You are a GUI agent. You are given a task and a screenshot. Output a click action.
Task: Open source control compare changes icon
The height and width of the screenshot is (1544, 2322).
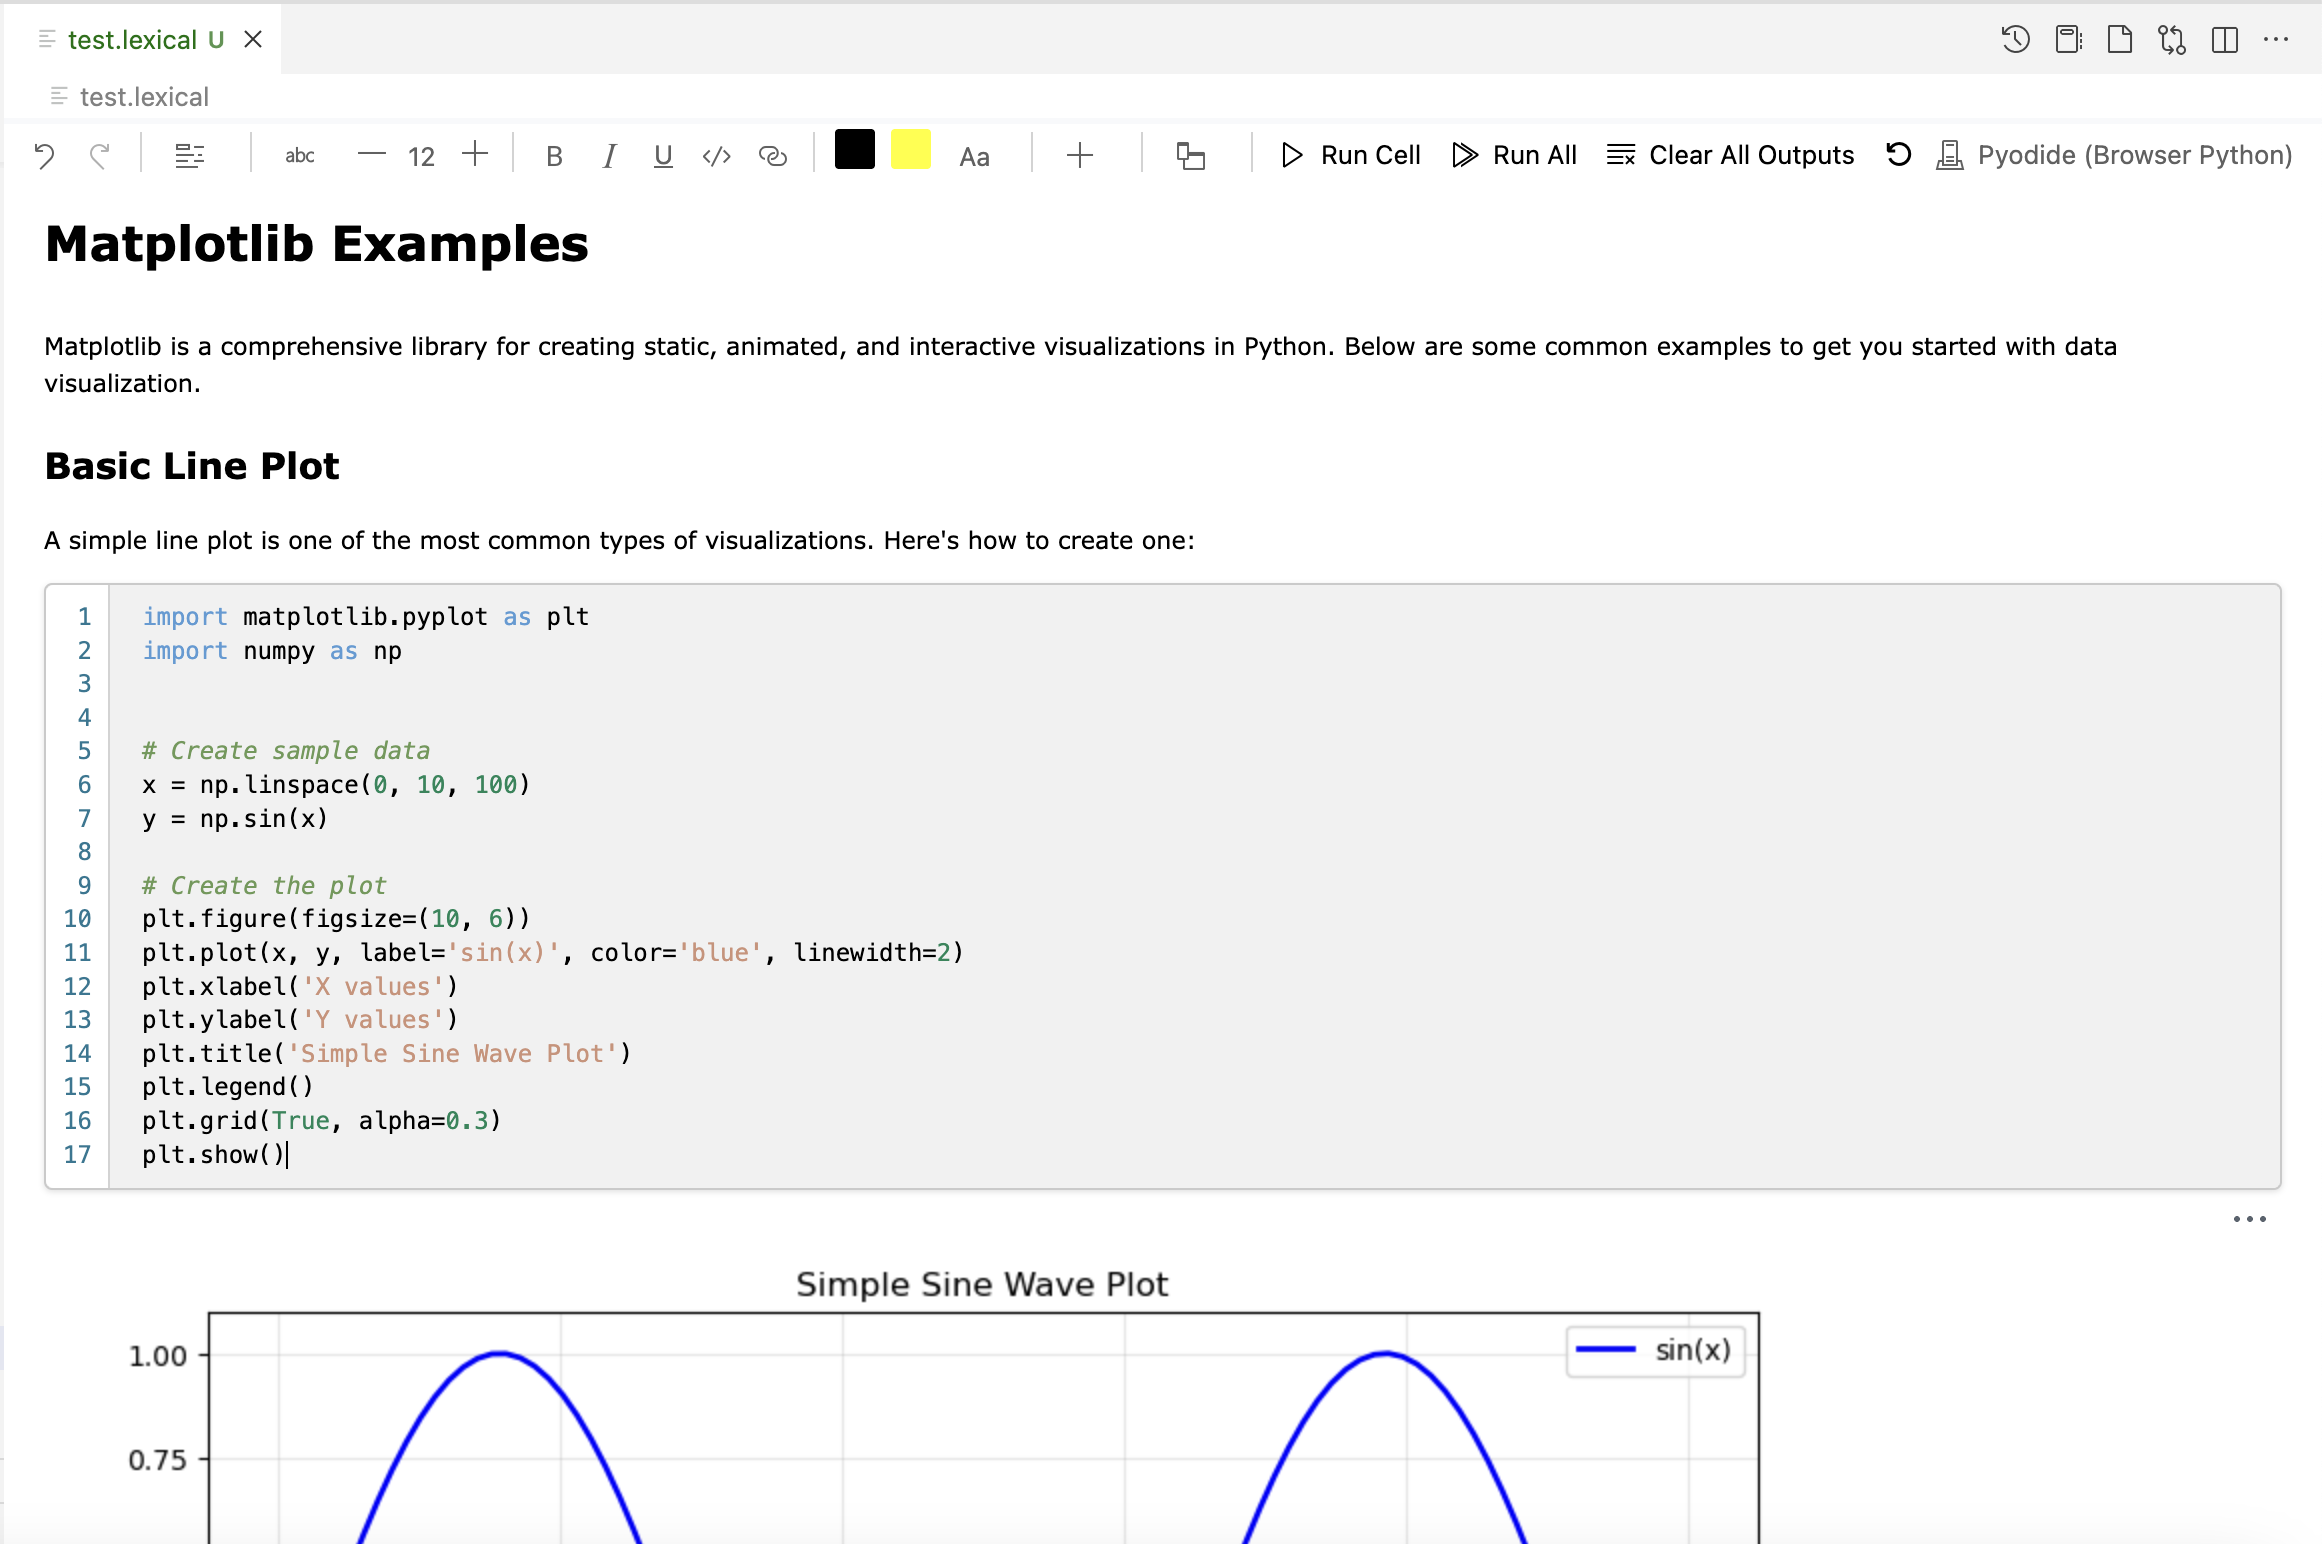point(2171,40)
